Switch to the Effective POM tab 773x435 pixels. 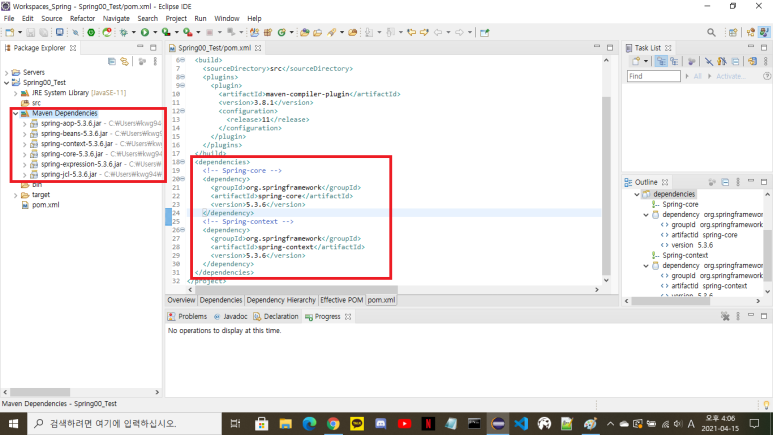click(x=342, y=300)
